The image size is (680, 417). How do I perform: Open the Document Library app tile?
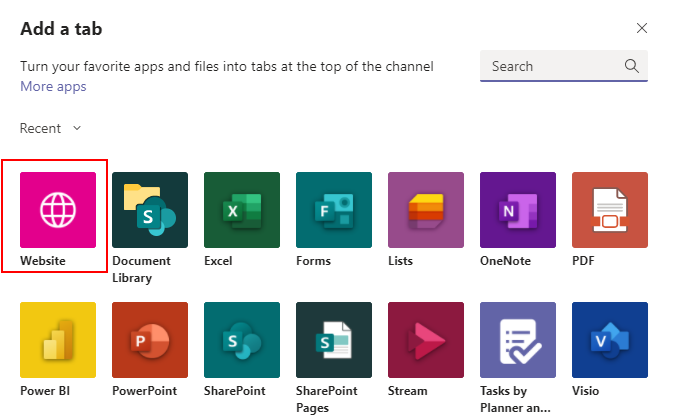pos(150,210)
